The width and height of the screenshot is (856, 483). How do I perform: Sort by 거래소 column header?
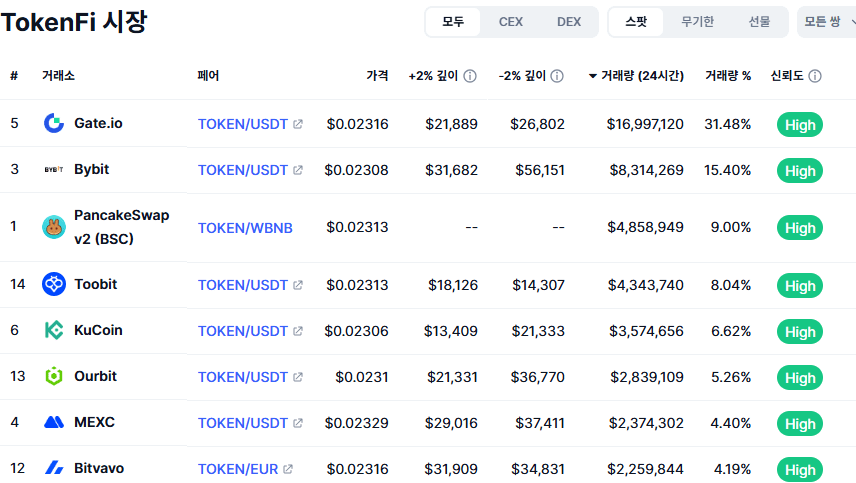58,76
